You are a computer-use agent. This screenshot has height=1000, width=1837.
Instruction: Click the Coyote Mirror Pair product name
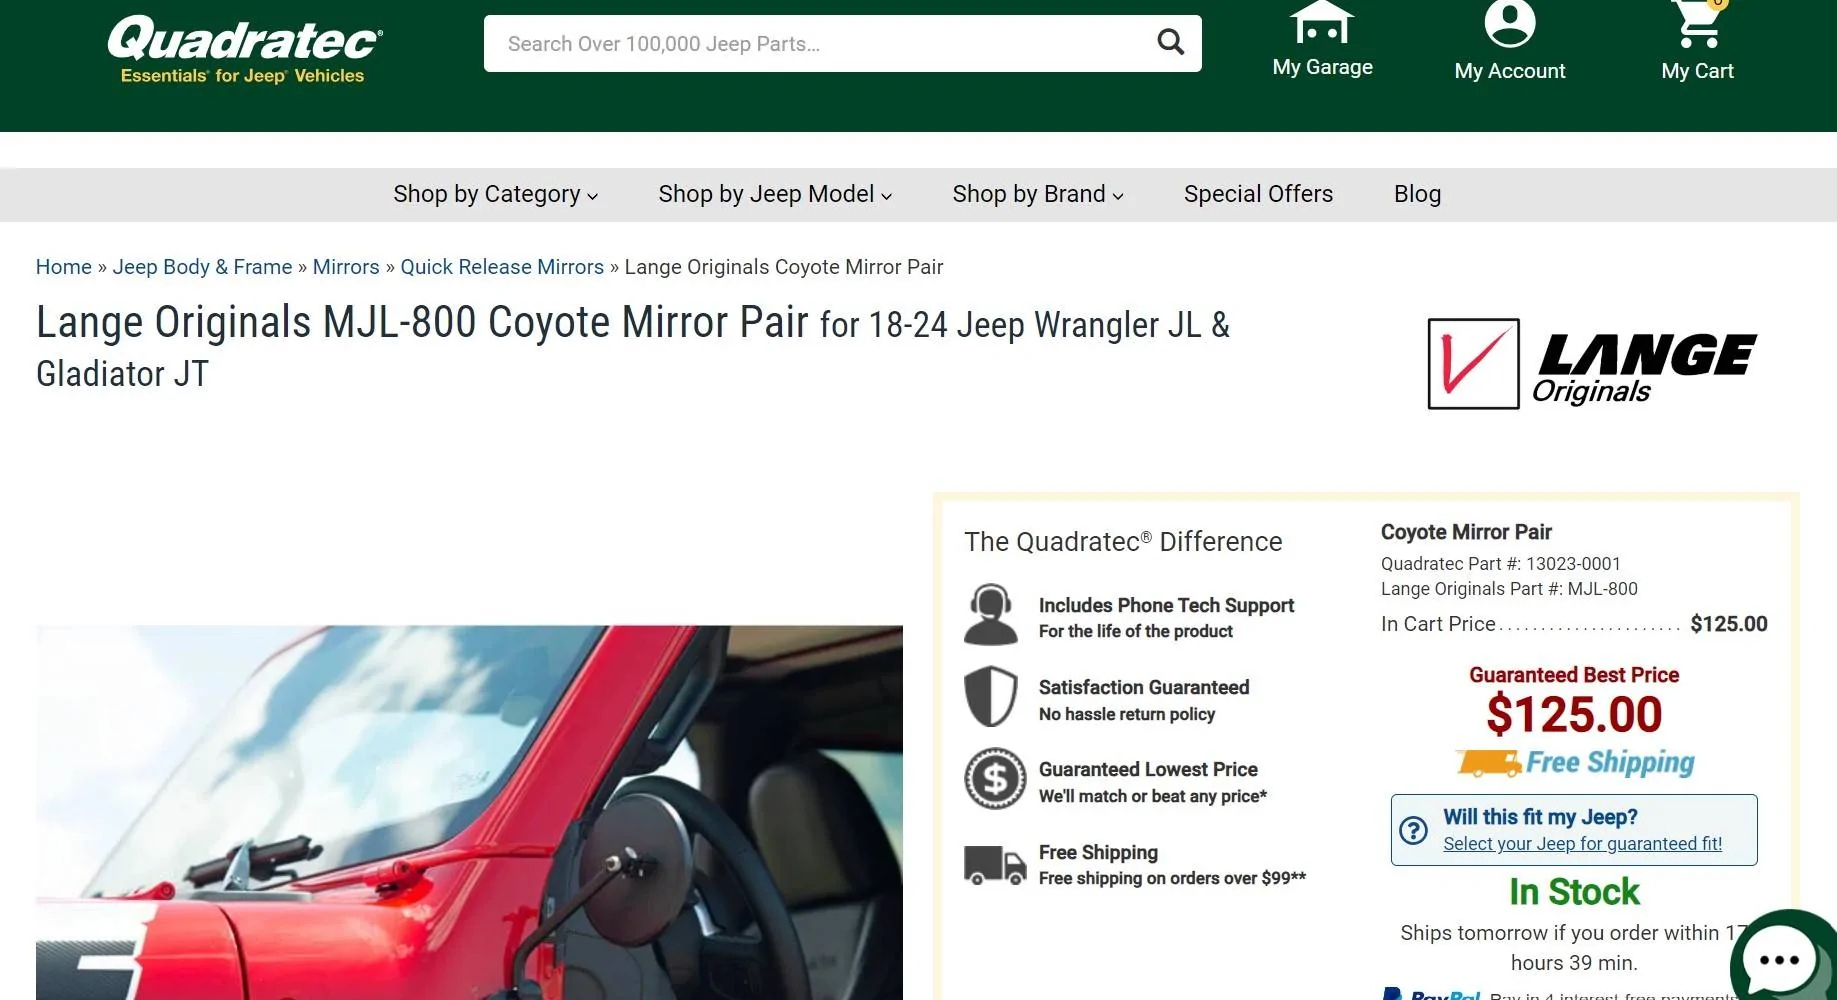[x=1466, y=532]
